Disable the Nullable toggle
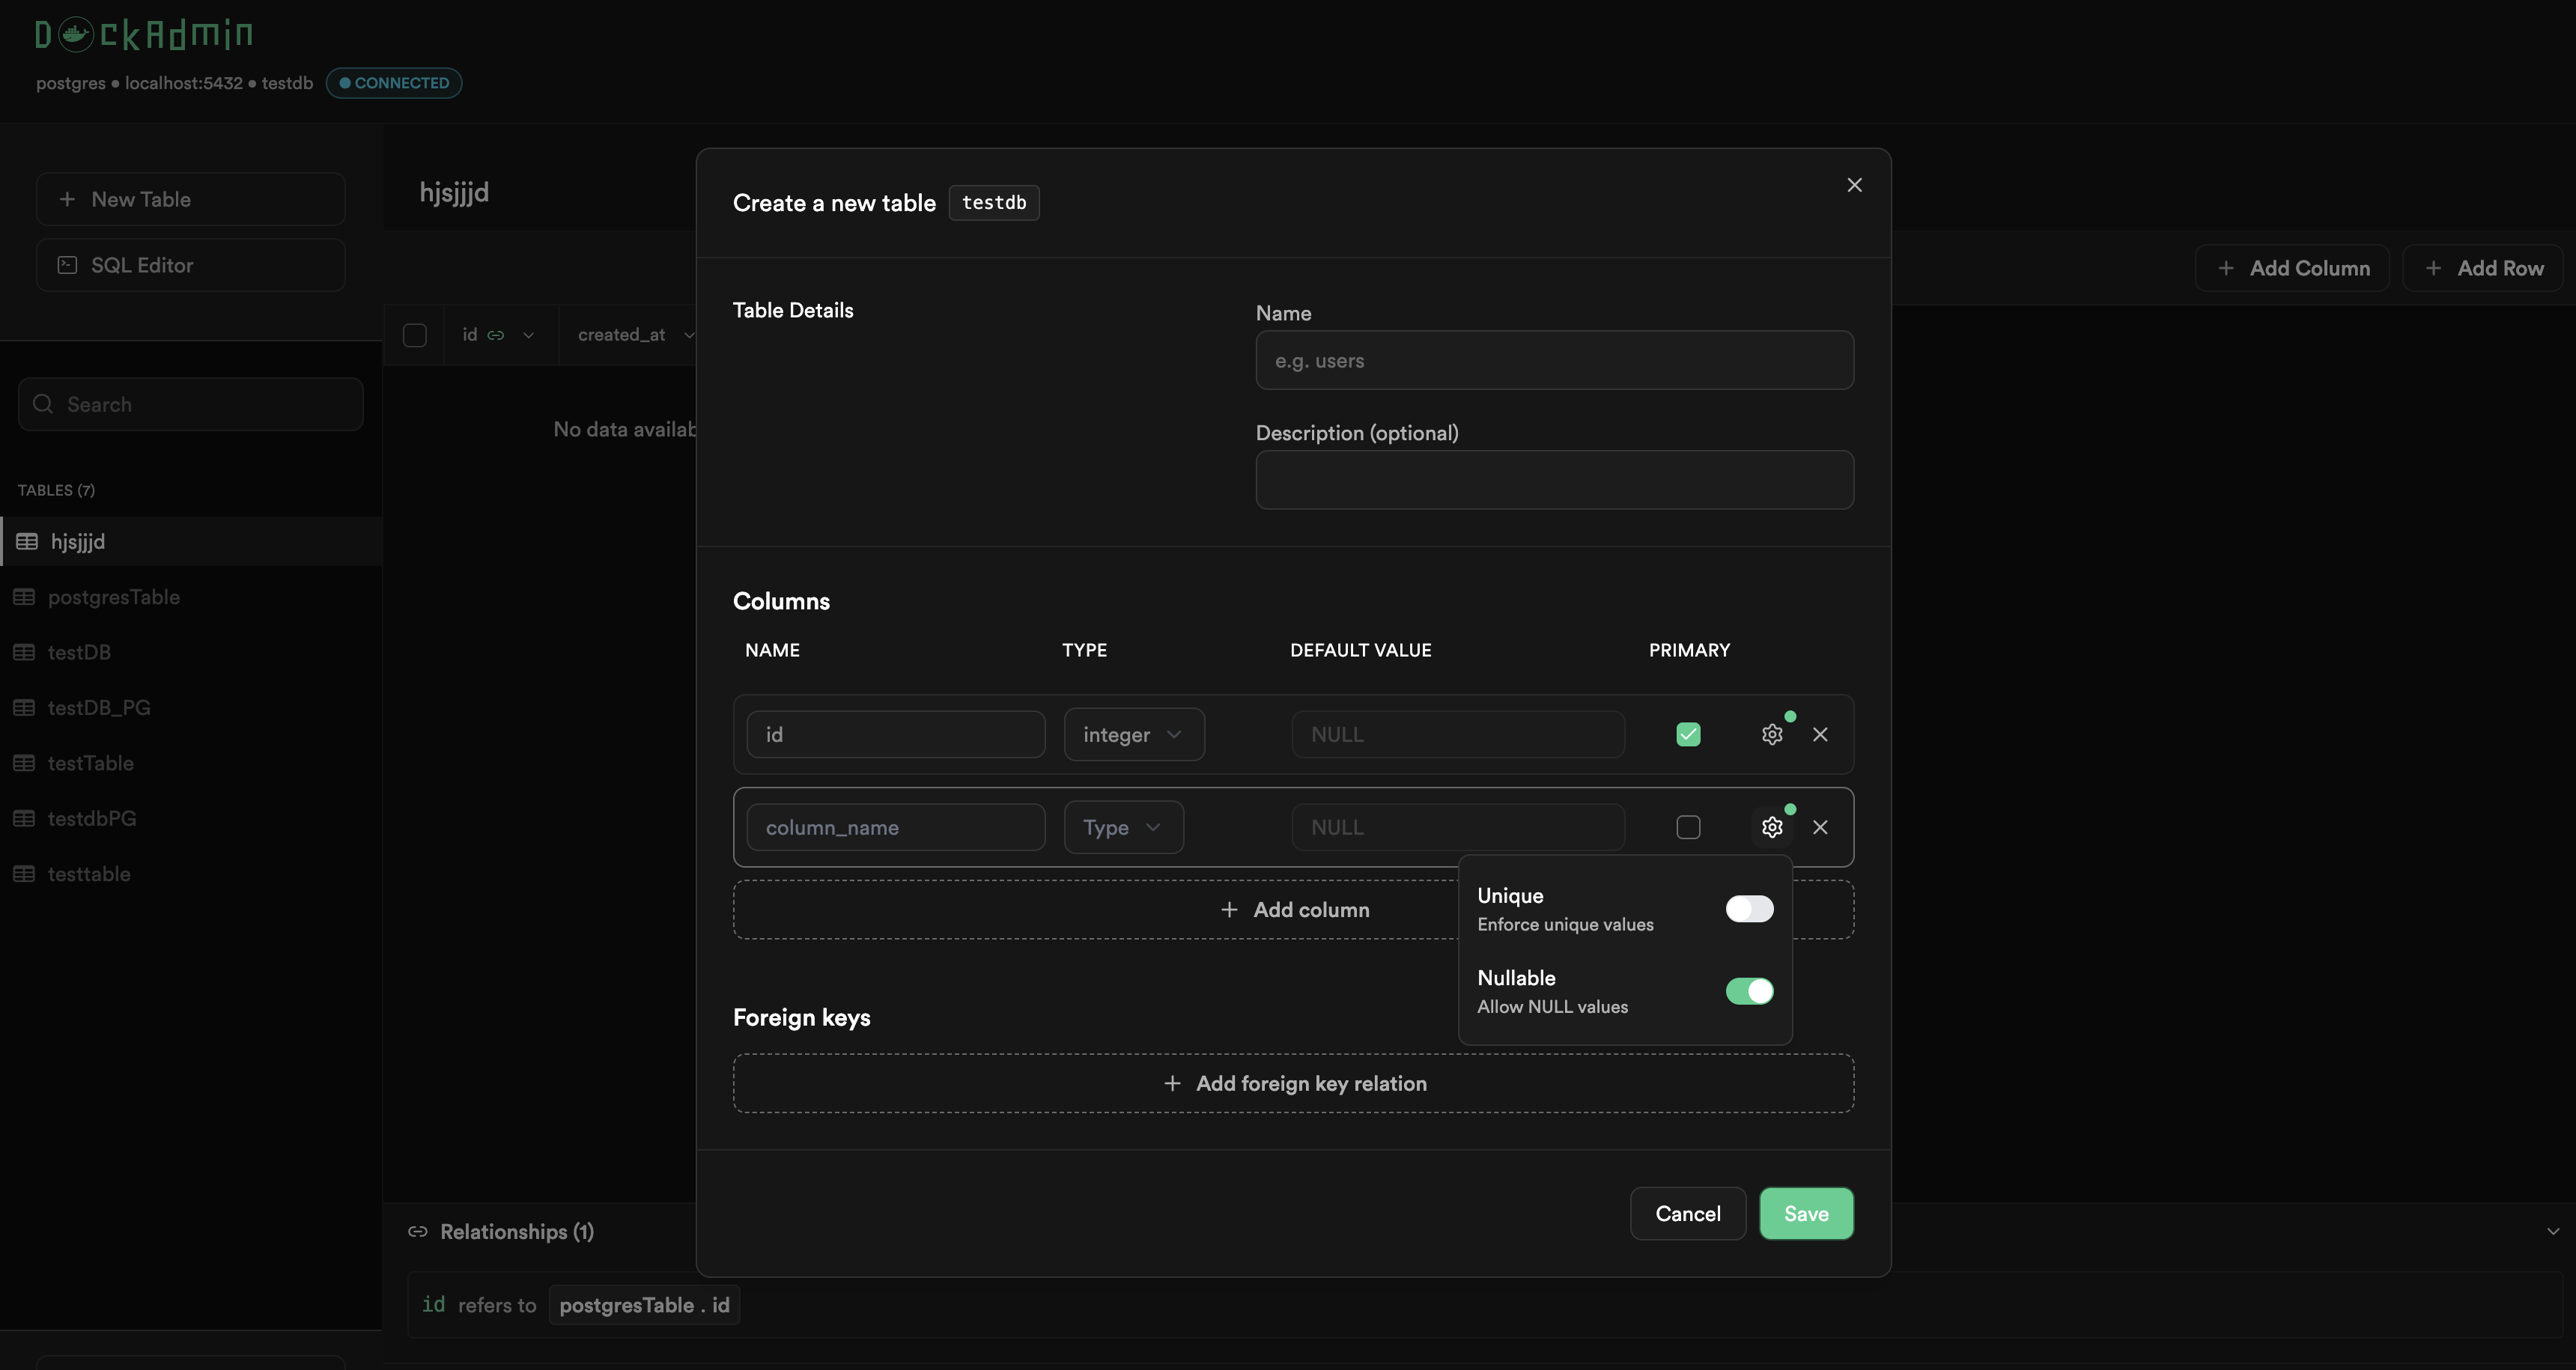Image resolution: width=2576 pixels, height=1370 pixels. [1749, 991]
